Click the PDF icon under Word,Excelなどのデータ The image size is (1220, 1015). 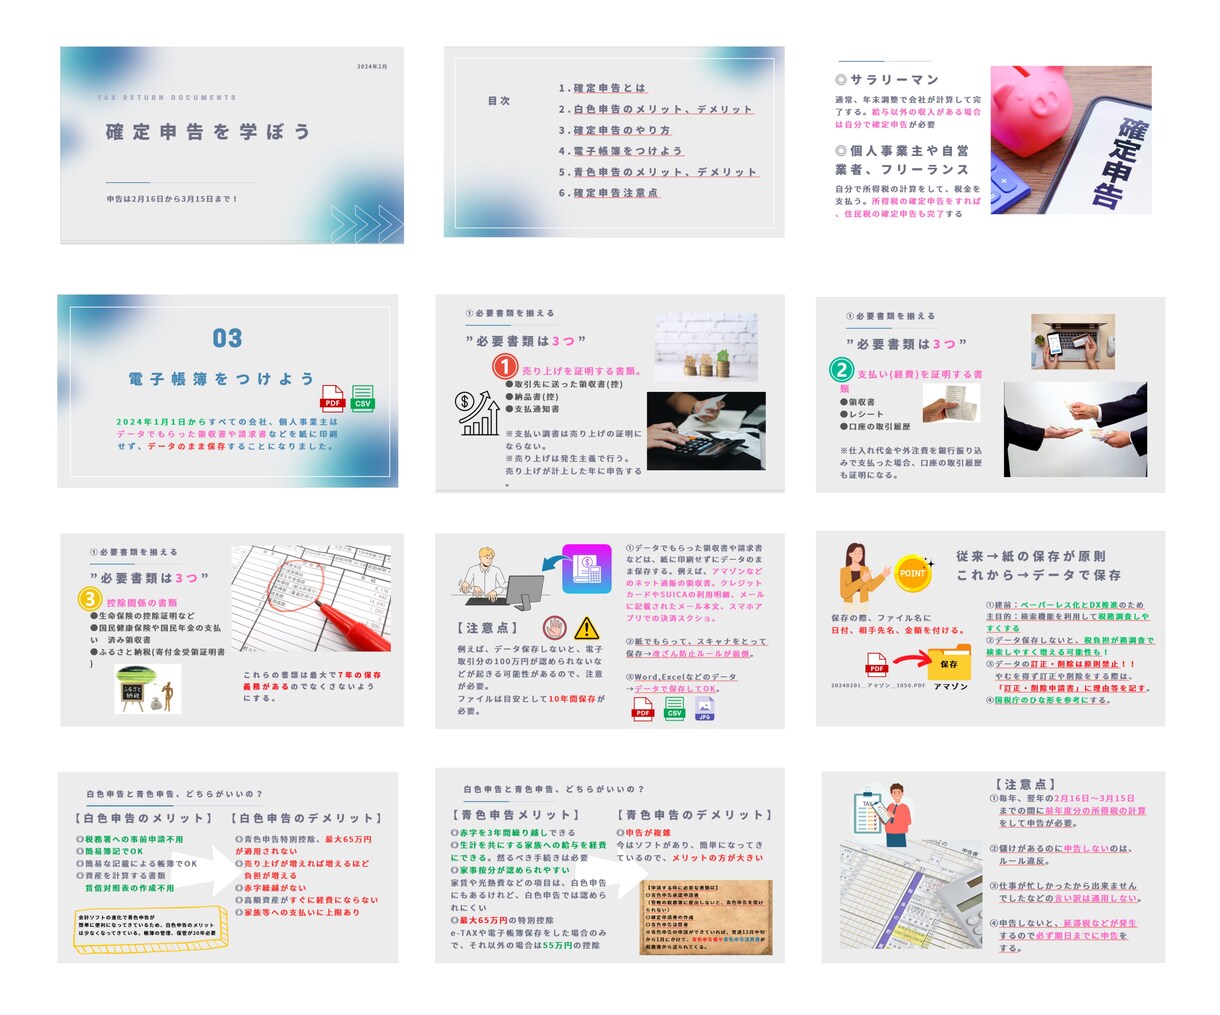coord(643,708)
